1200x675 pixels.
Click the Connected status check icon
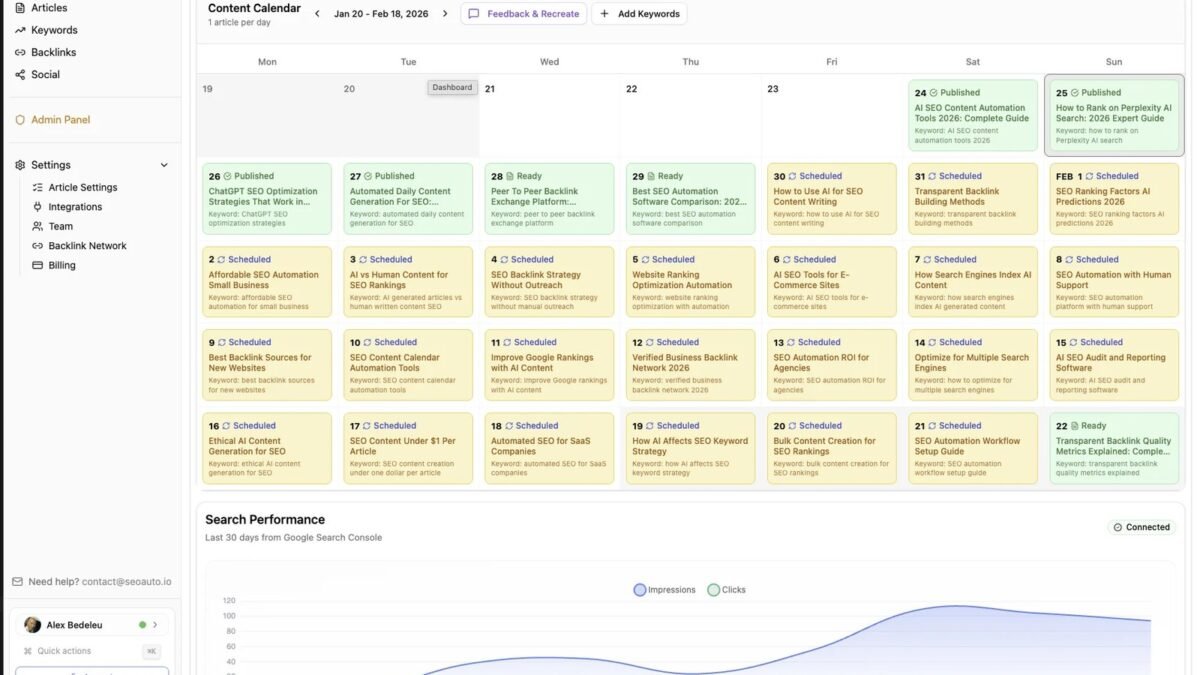click(x=1118, y=527)
